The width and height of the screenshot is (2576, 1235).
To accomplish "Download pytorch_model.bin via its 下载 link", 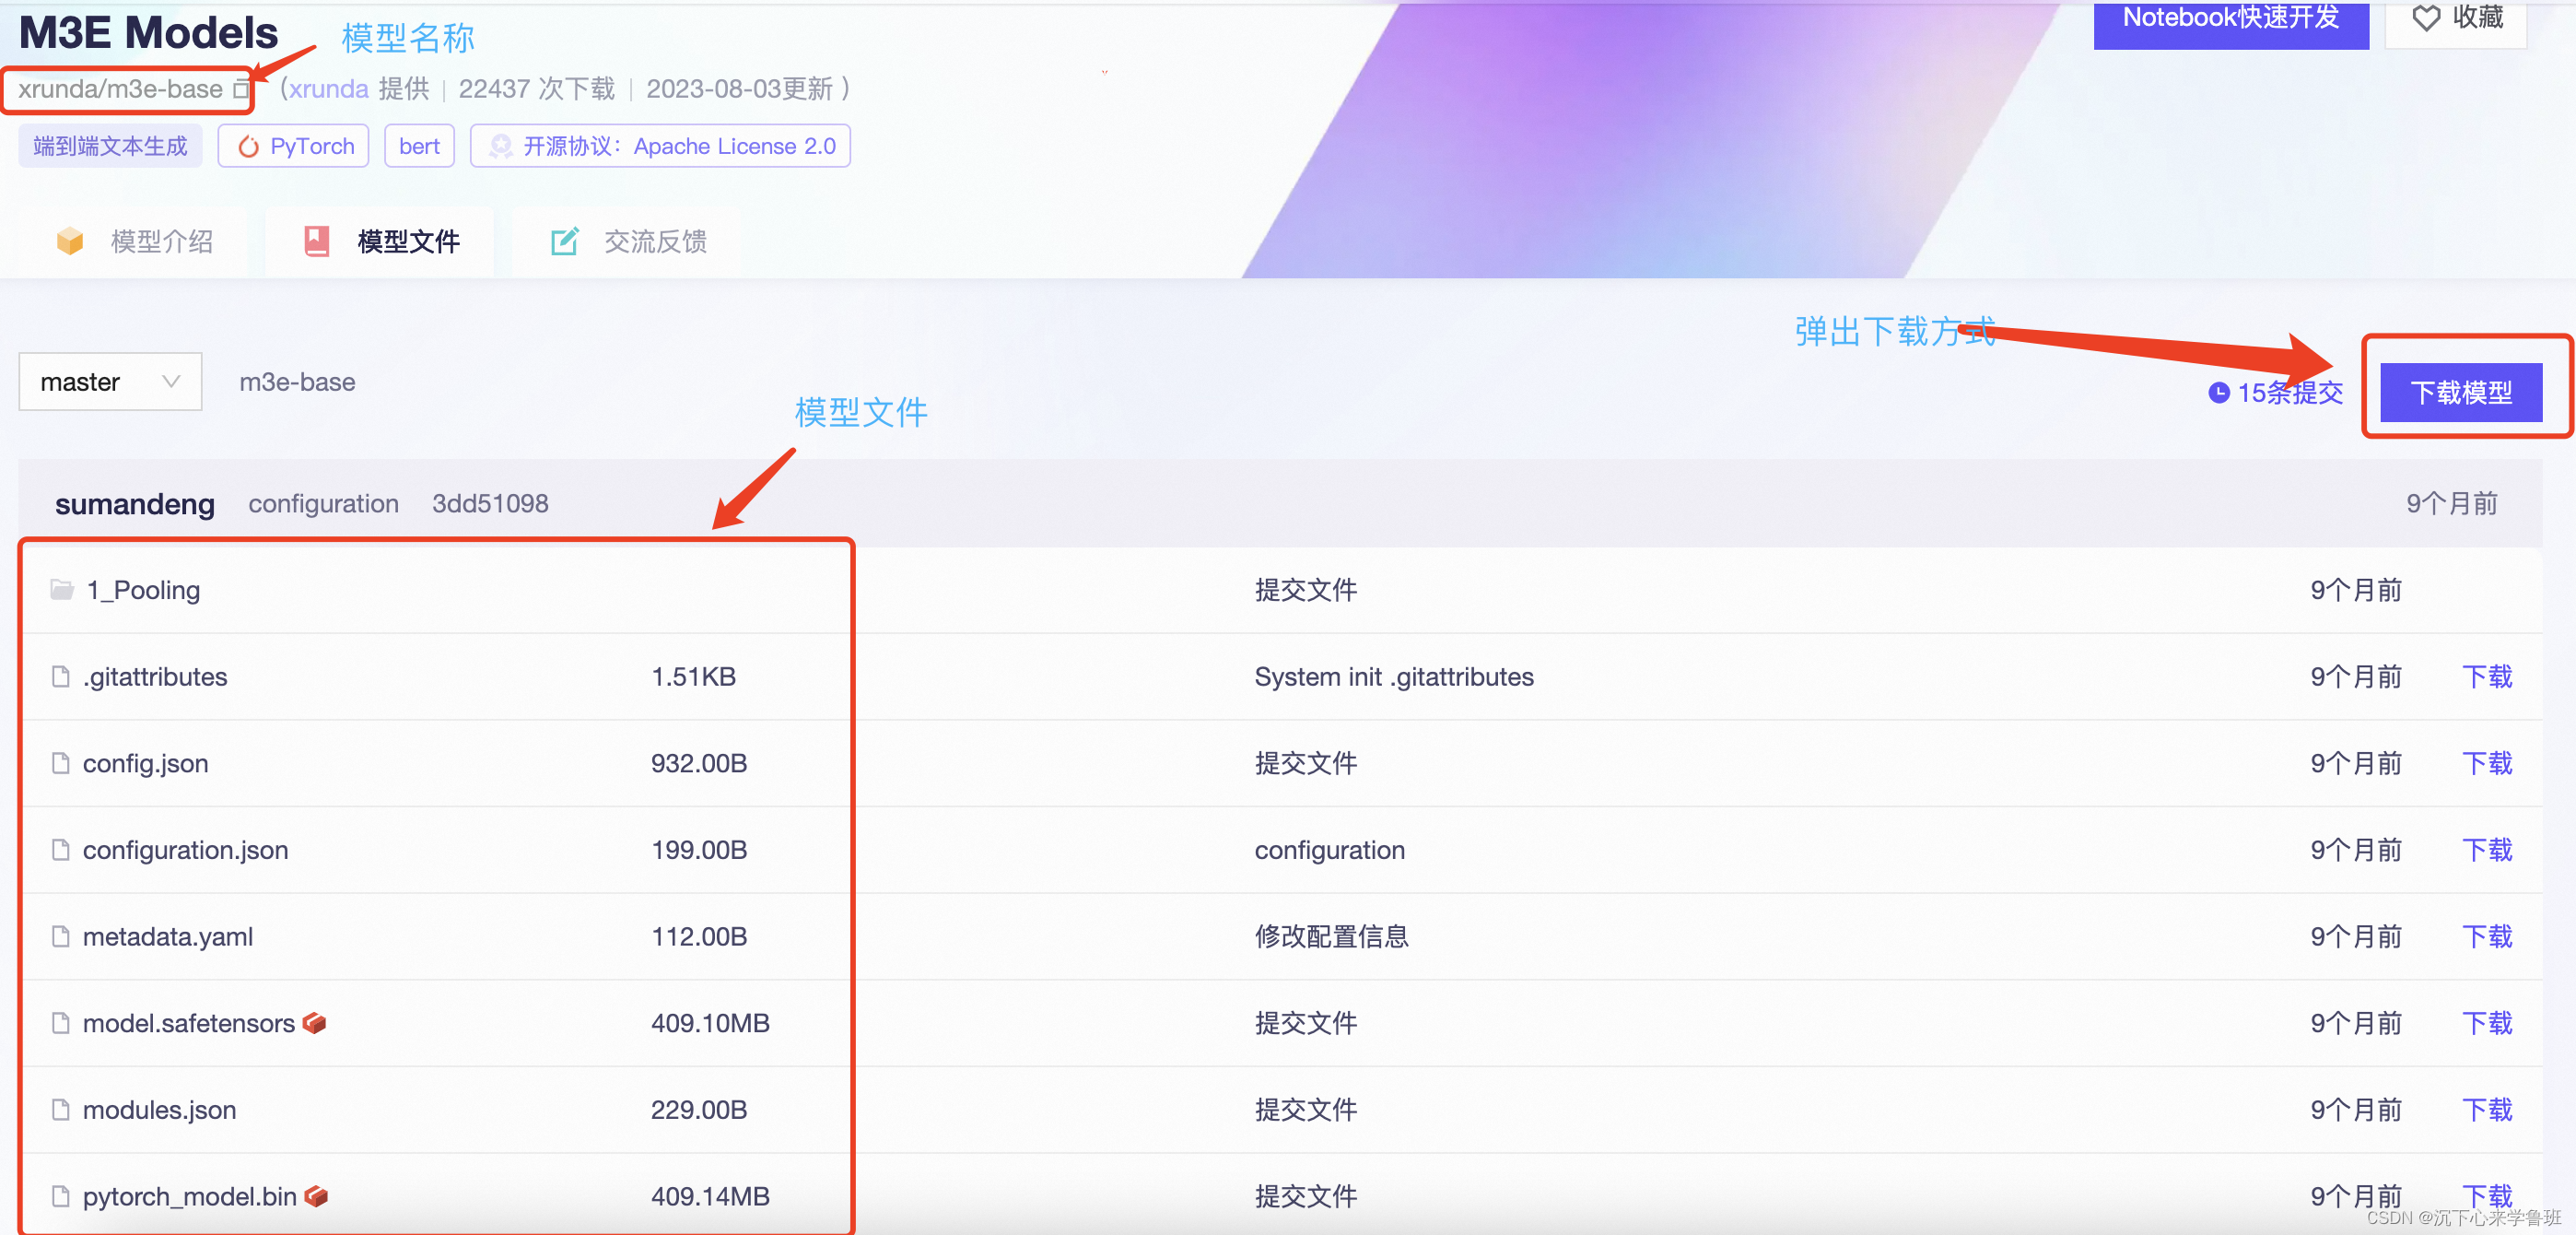I will point(2487,1196).
